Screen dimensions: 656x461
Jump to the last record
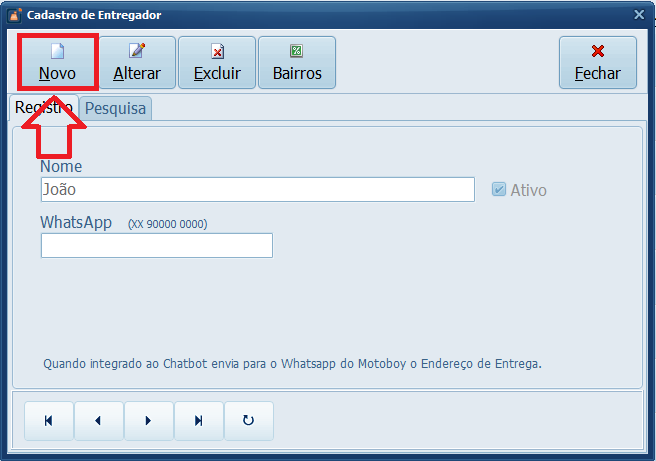[199, 421]
